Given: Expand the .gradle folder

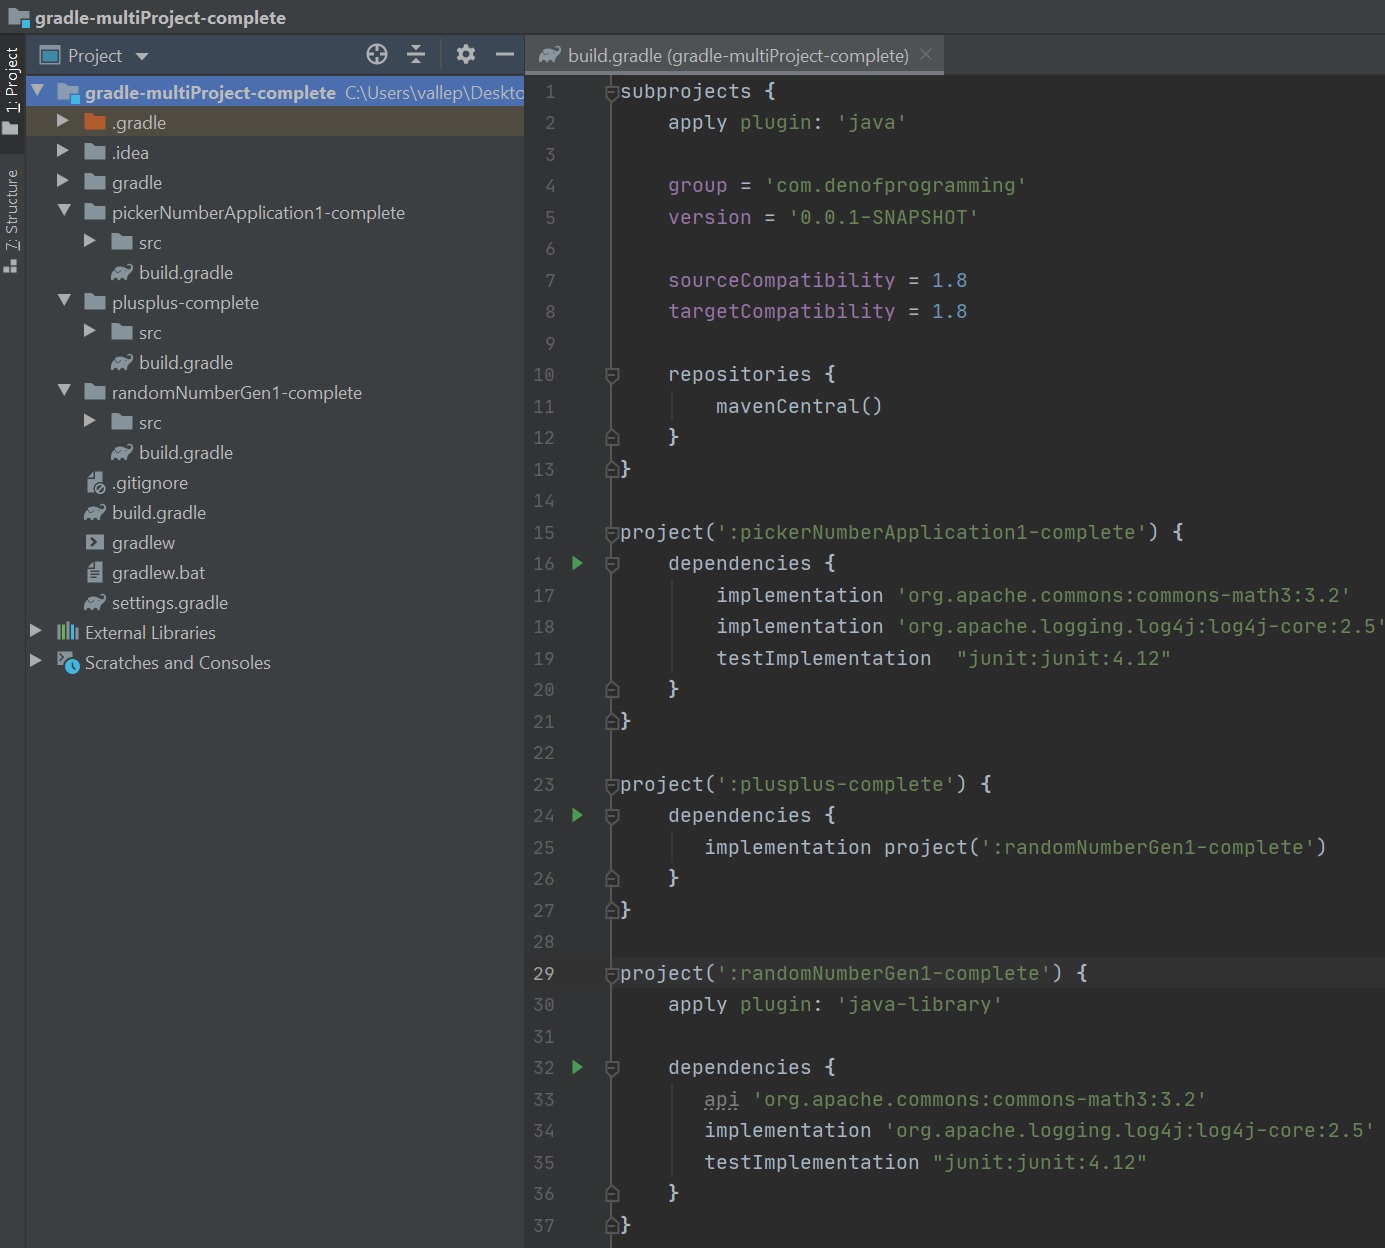Looking at the screenshot, I should coord(63,122).
